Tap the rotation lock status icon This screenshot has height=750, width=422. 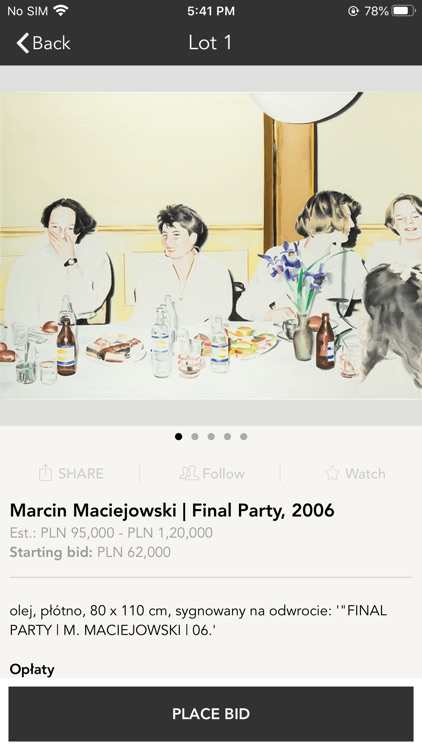(353, 11)
